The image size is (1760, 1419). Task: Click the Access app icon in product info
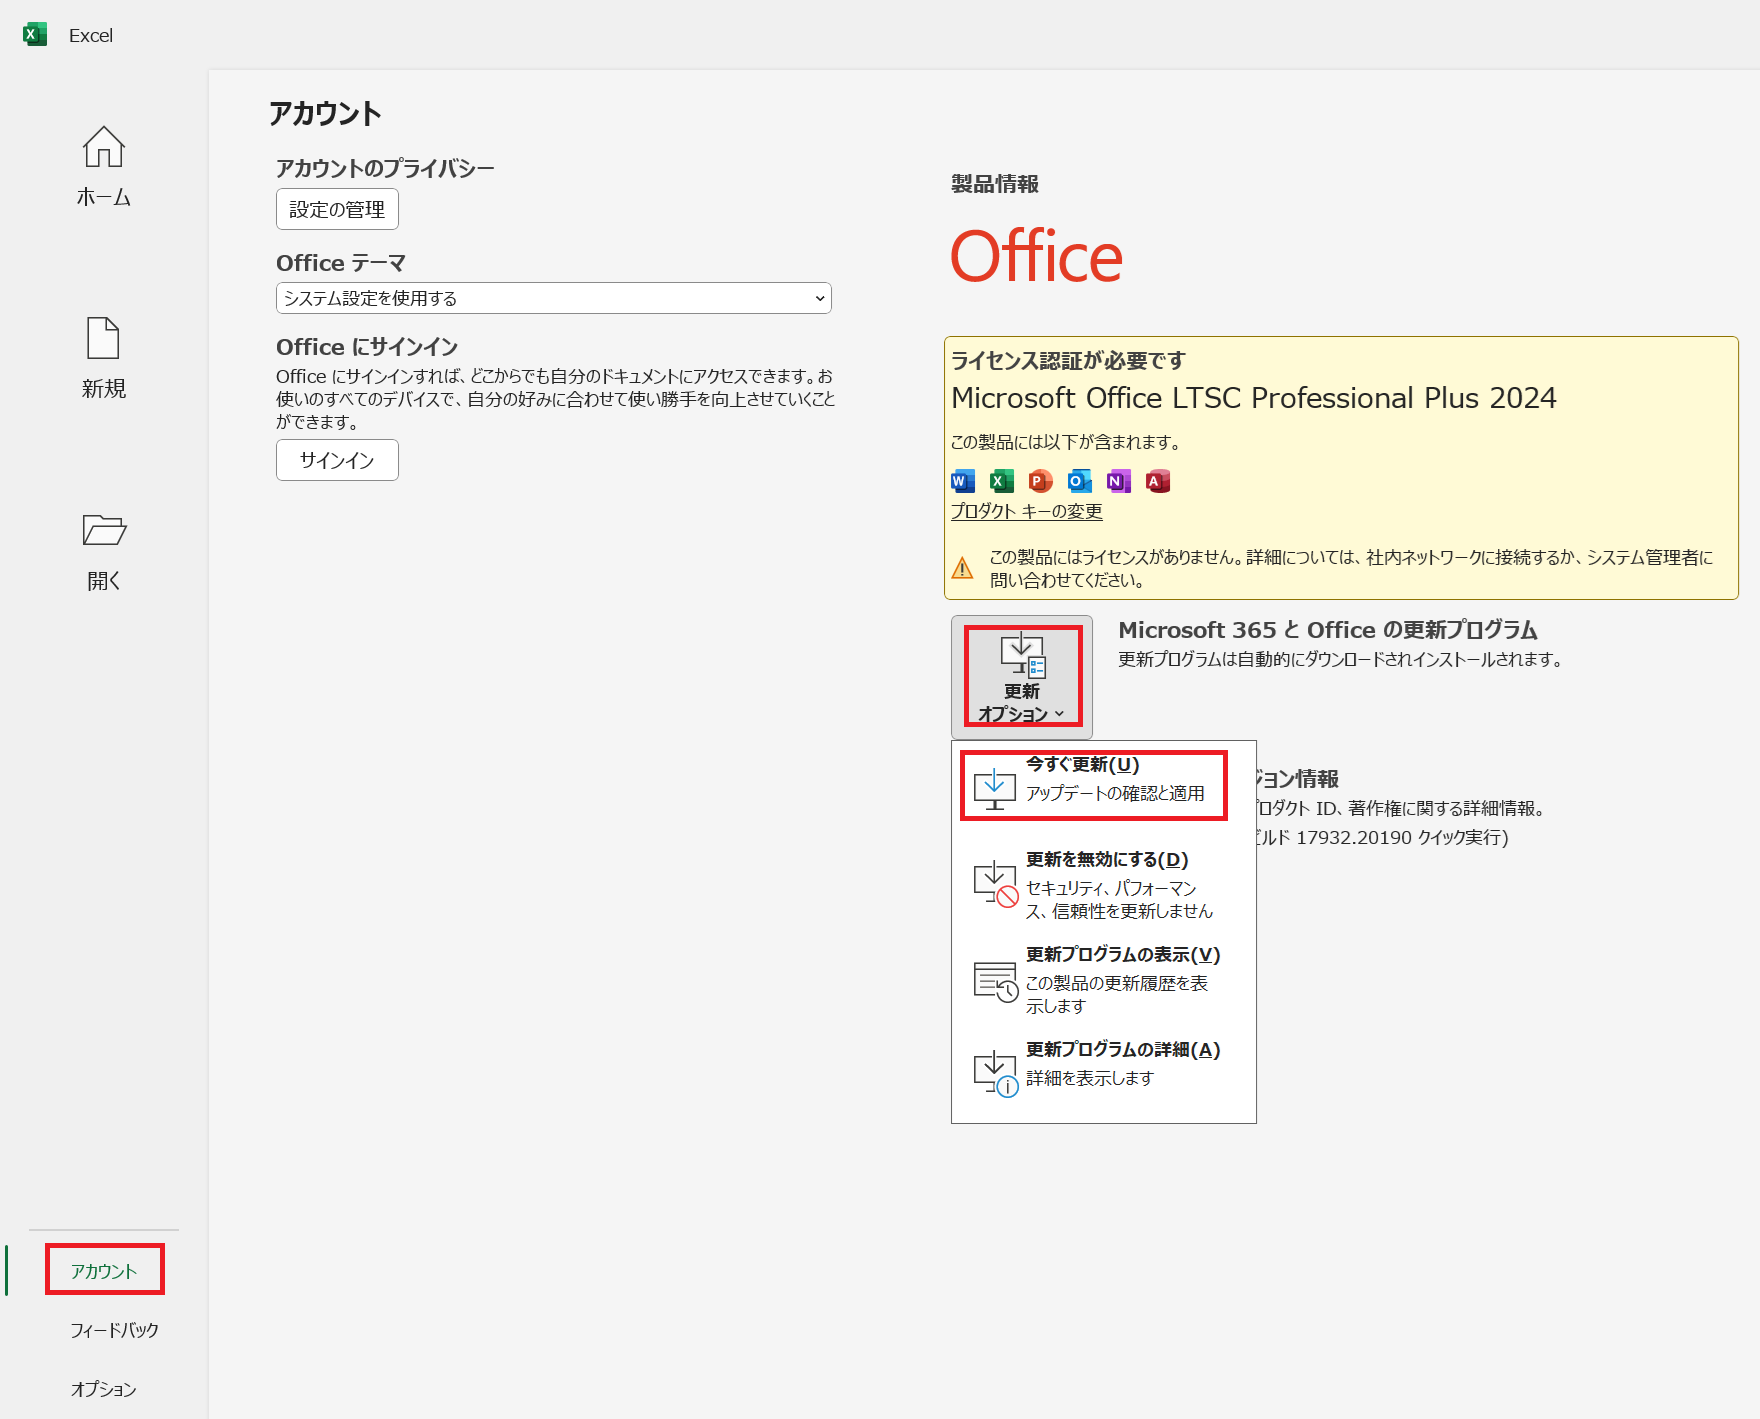coord(1158,481)
